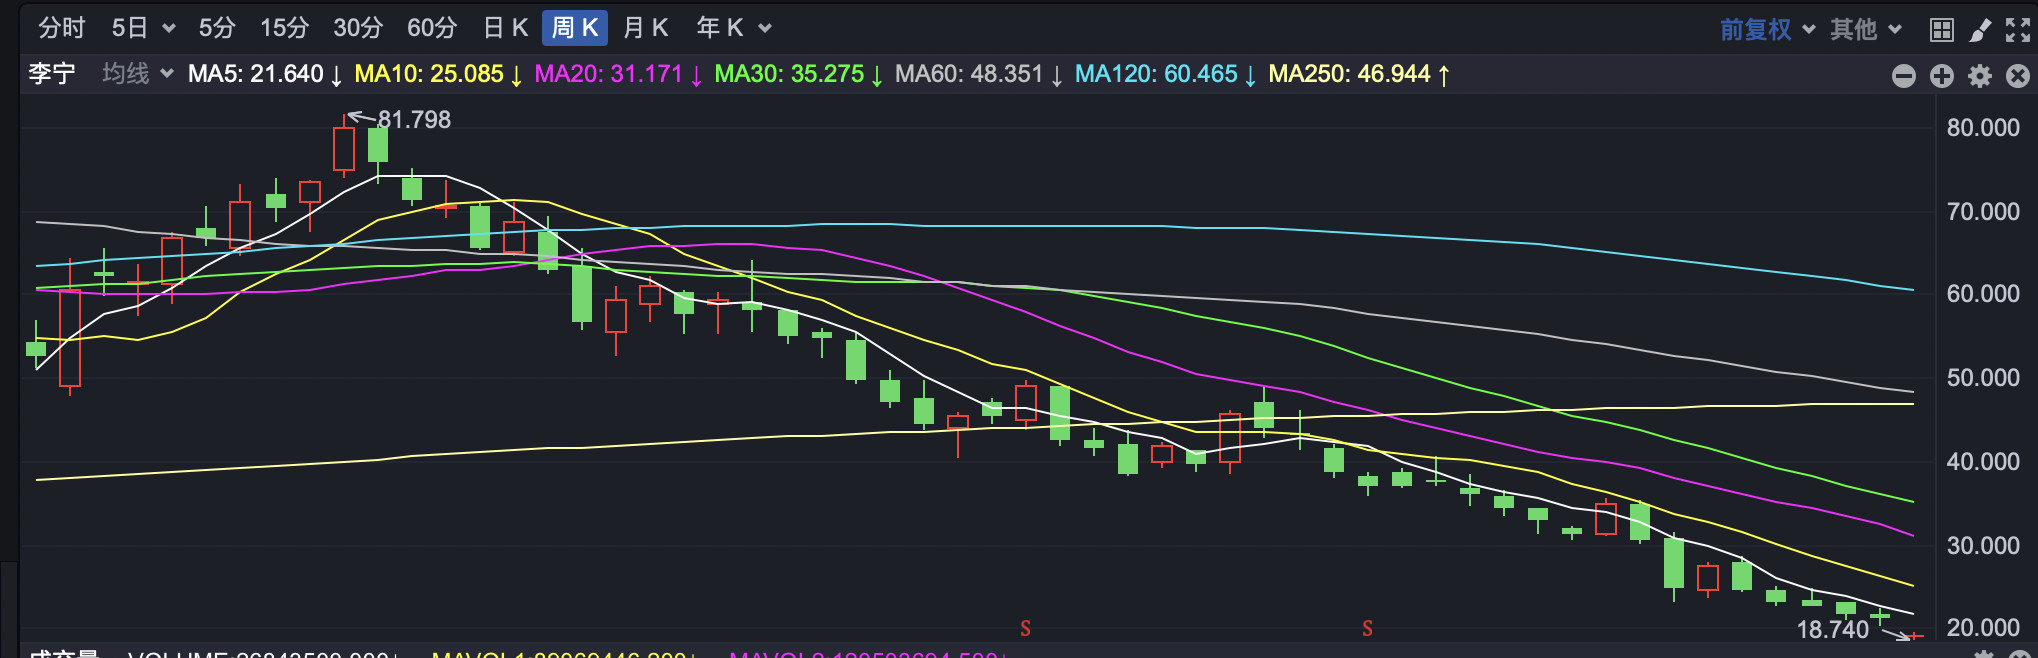This screenshot has width=2038, height=658.
Task: Expand the 5日 dropdown arrow
Action: [x=169, y=29]
